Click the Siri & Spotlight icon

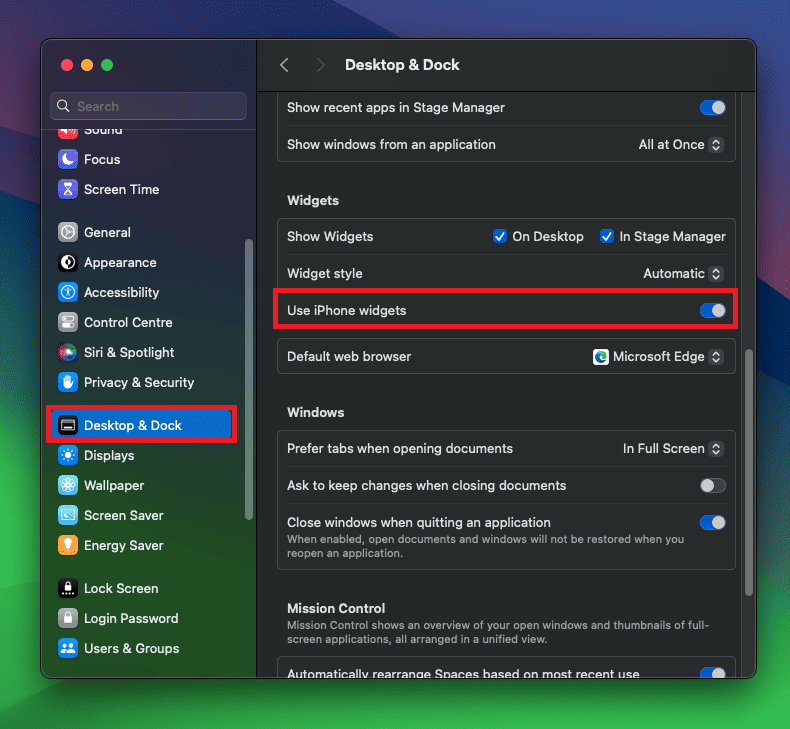[68, 352]
